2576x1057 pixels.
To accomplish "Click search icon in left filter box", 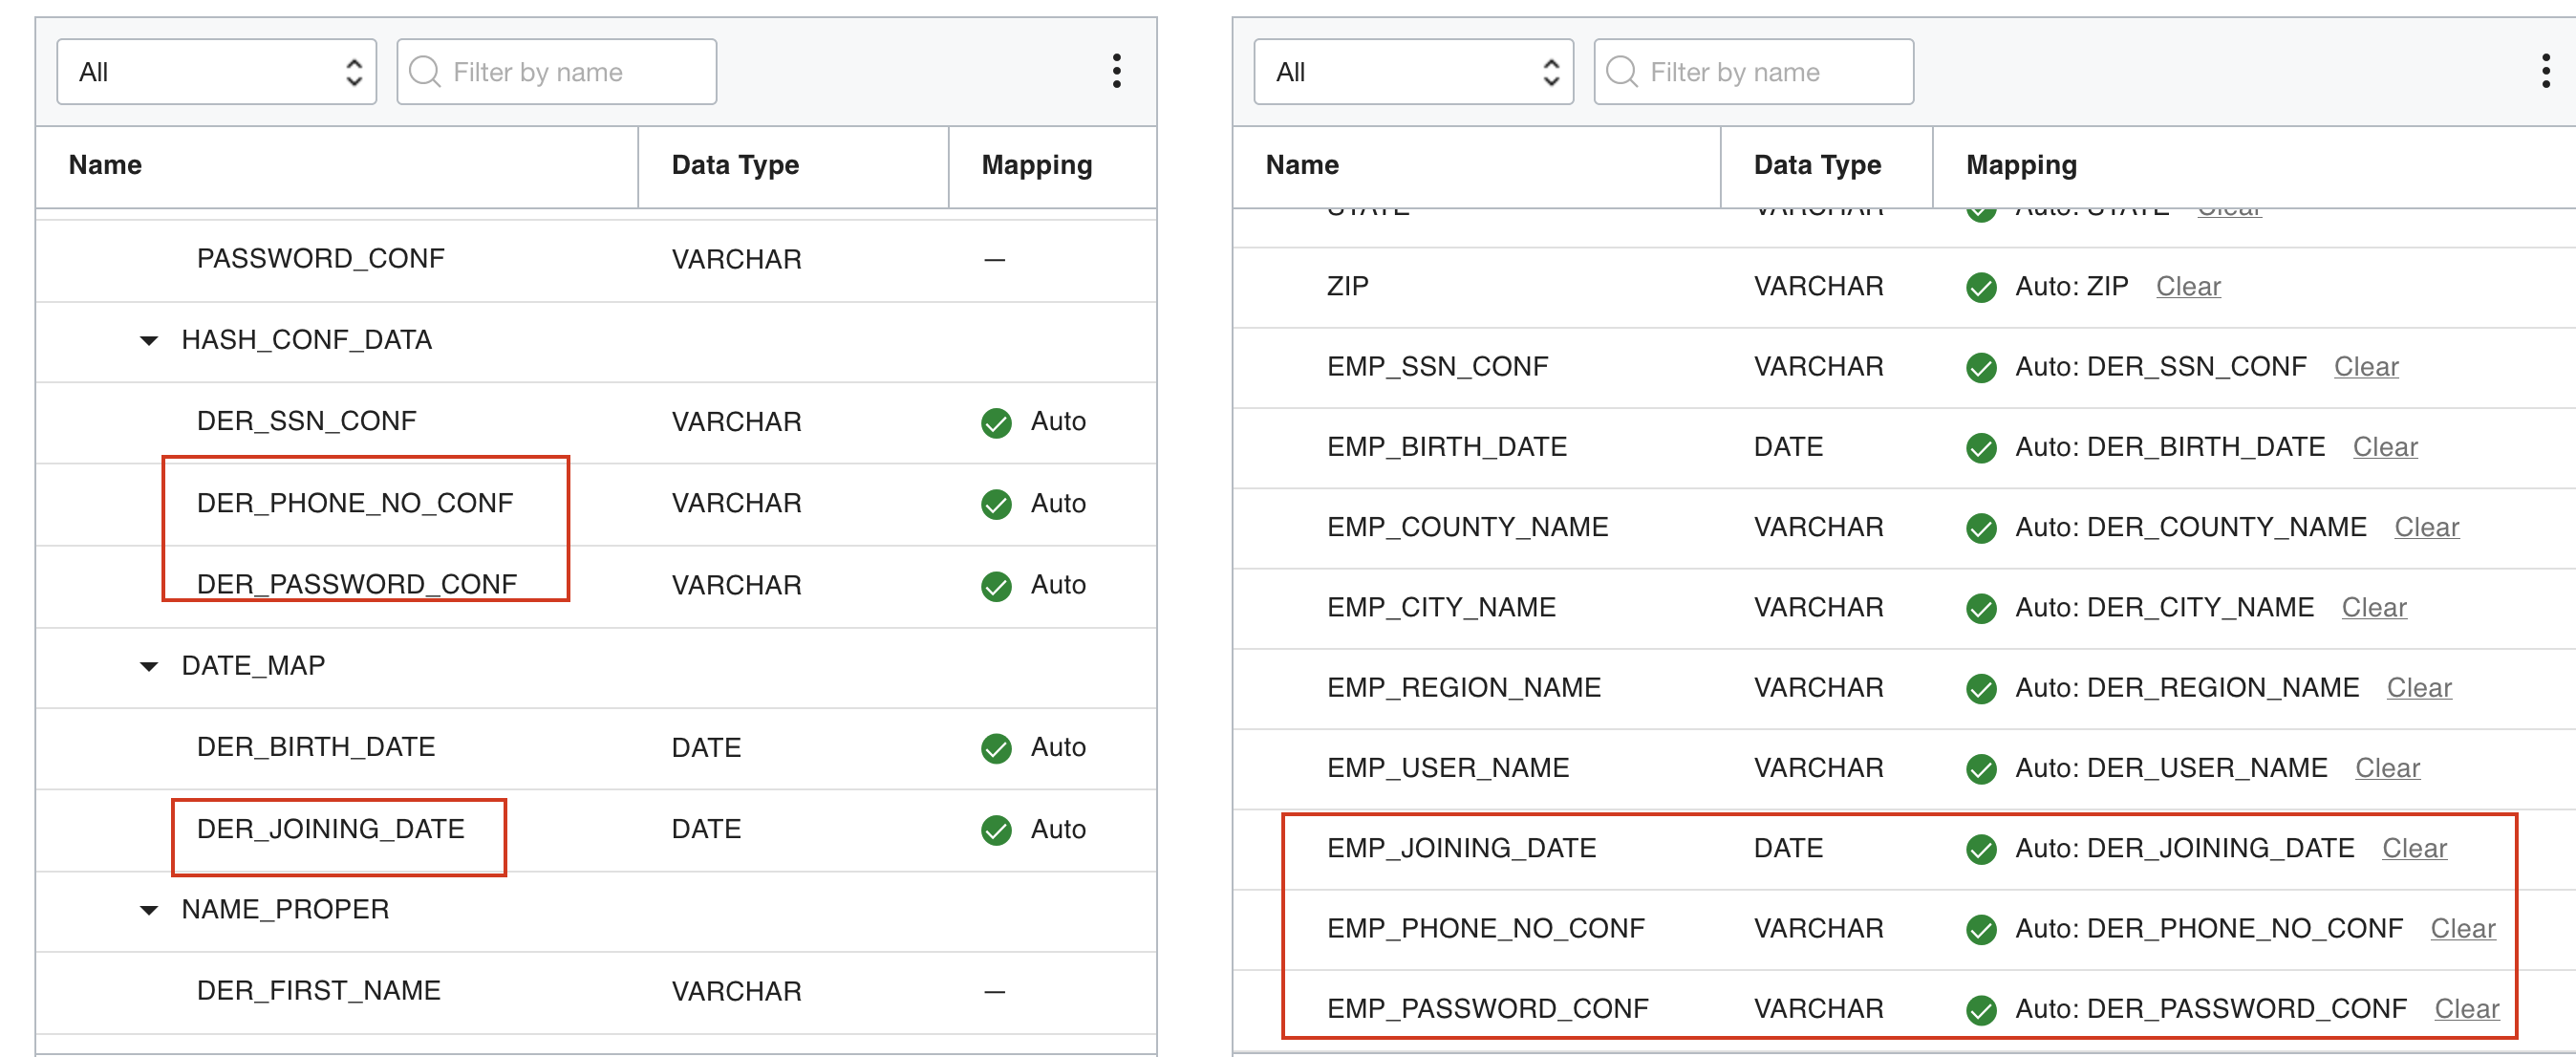I will point(425,72).
